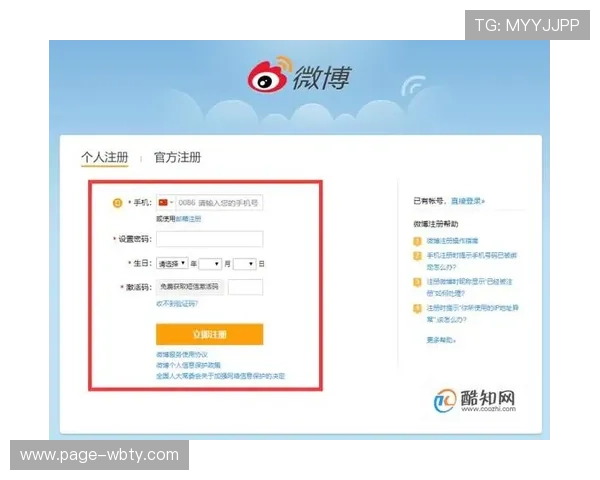Open the birthday year 请选择 dropdown

tap(172, 263)
